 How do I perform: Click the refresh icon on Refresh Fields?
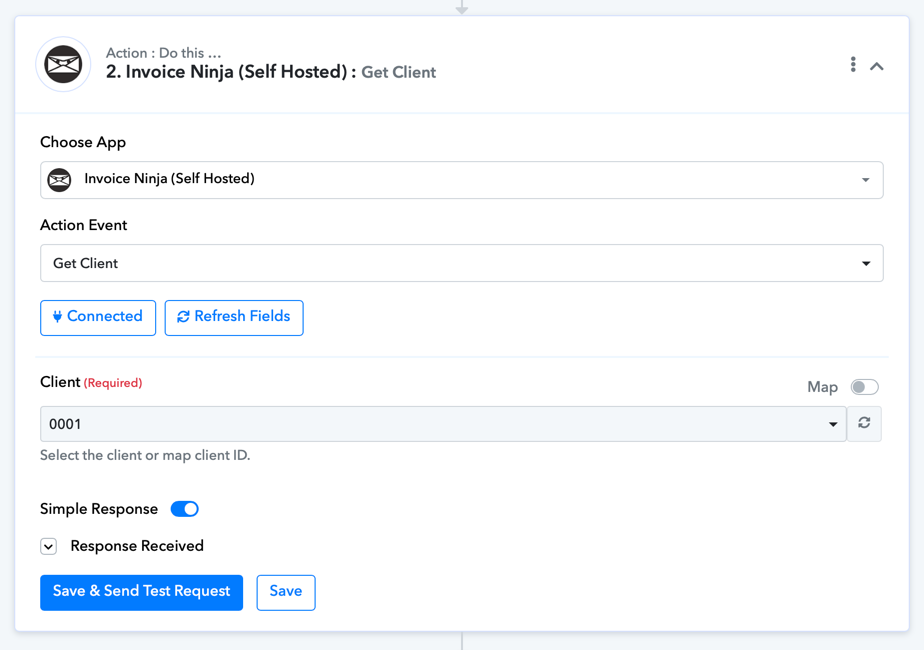pyautogui.click(x=183, y=316)
